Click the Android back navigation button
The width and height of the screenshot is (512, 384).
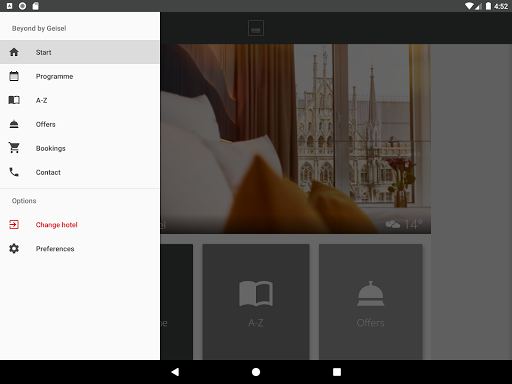click(x=175, y=372)
